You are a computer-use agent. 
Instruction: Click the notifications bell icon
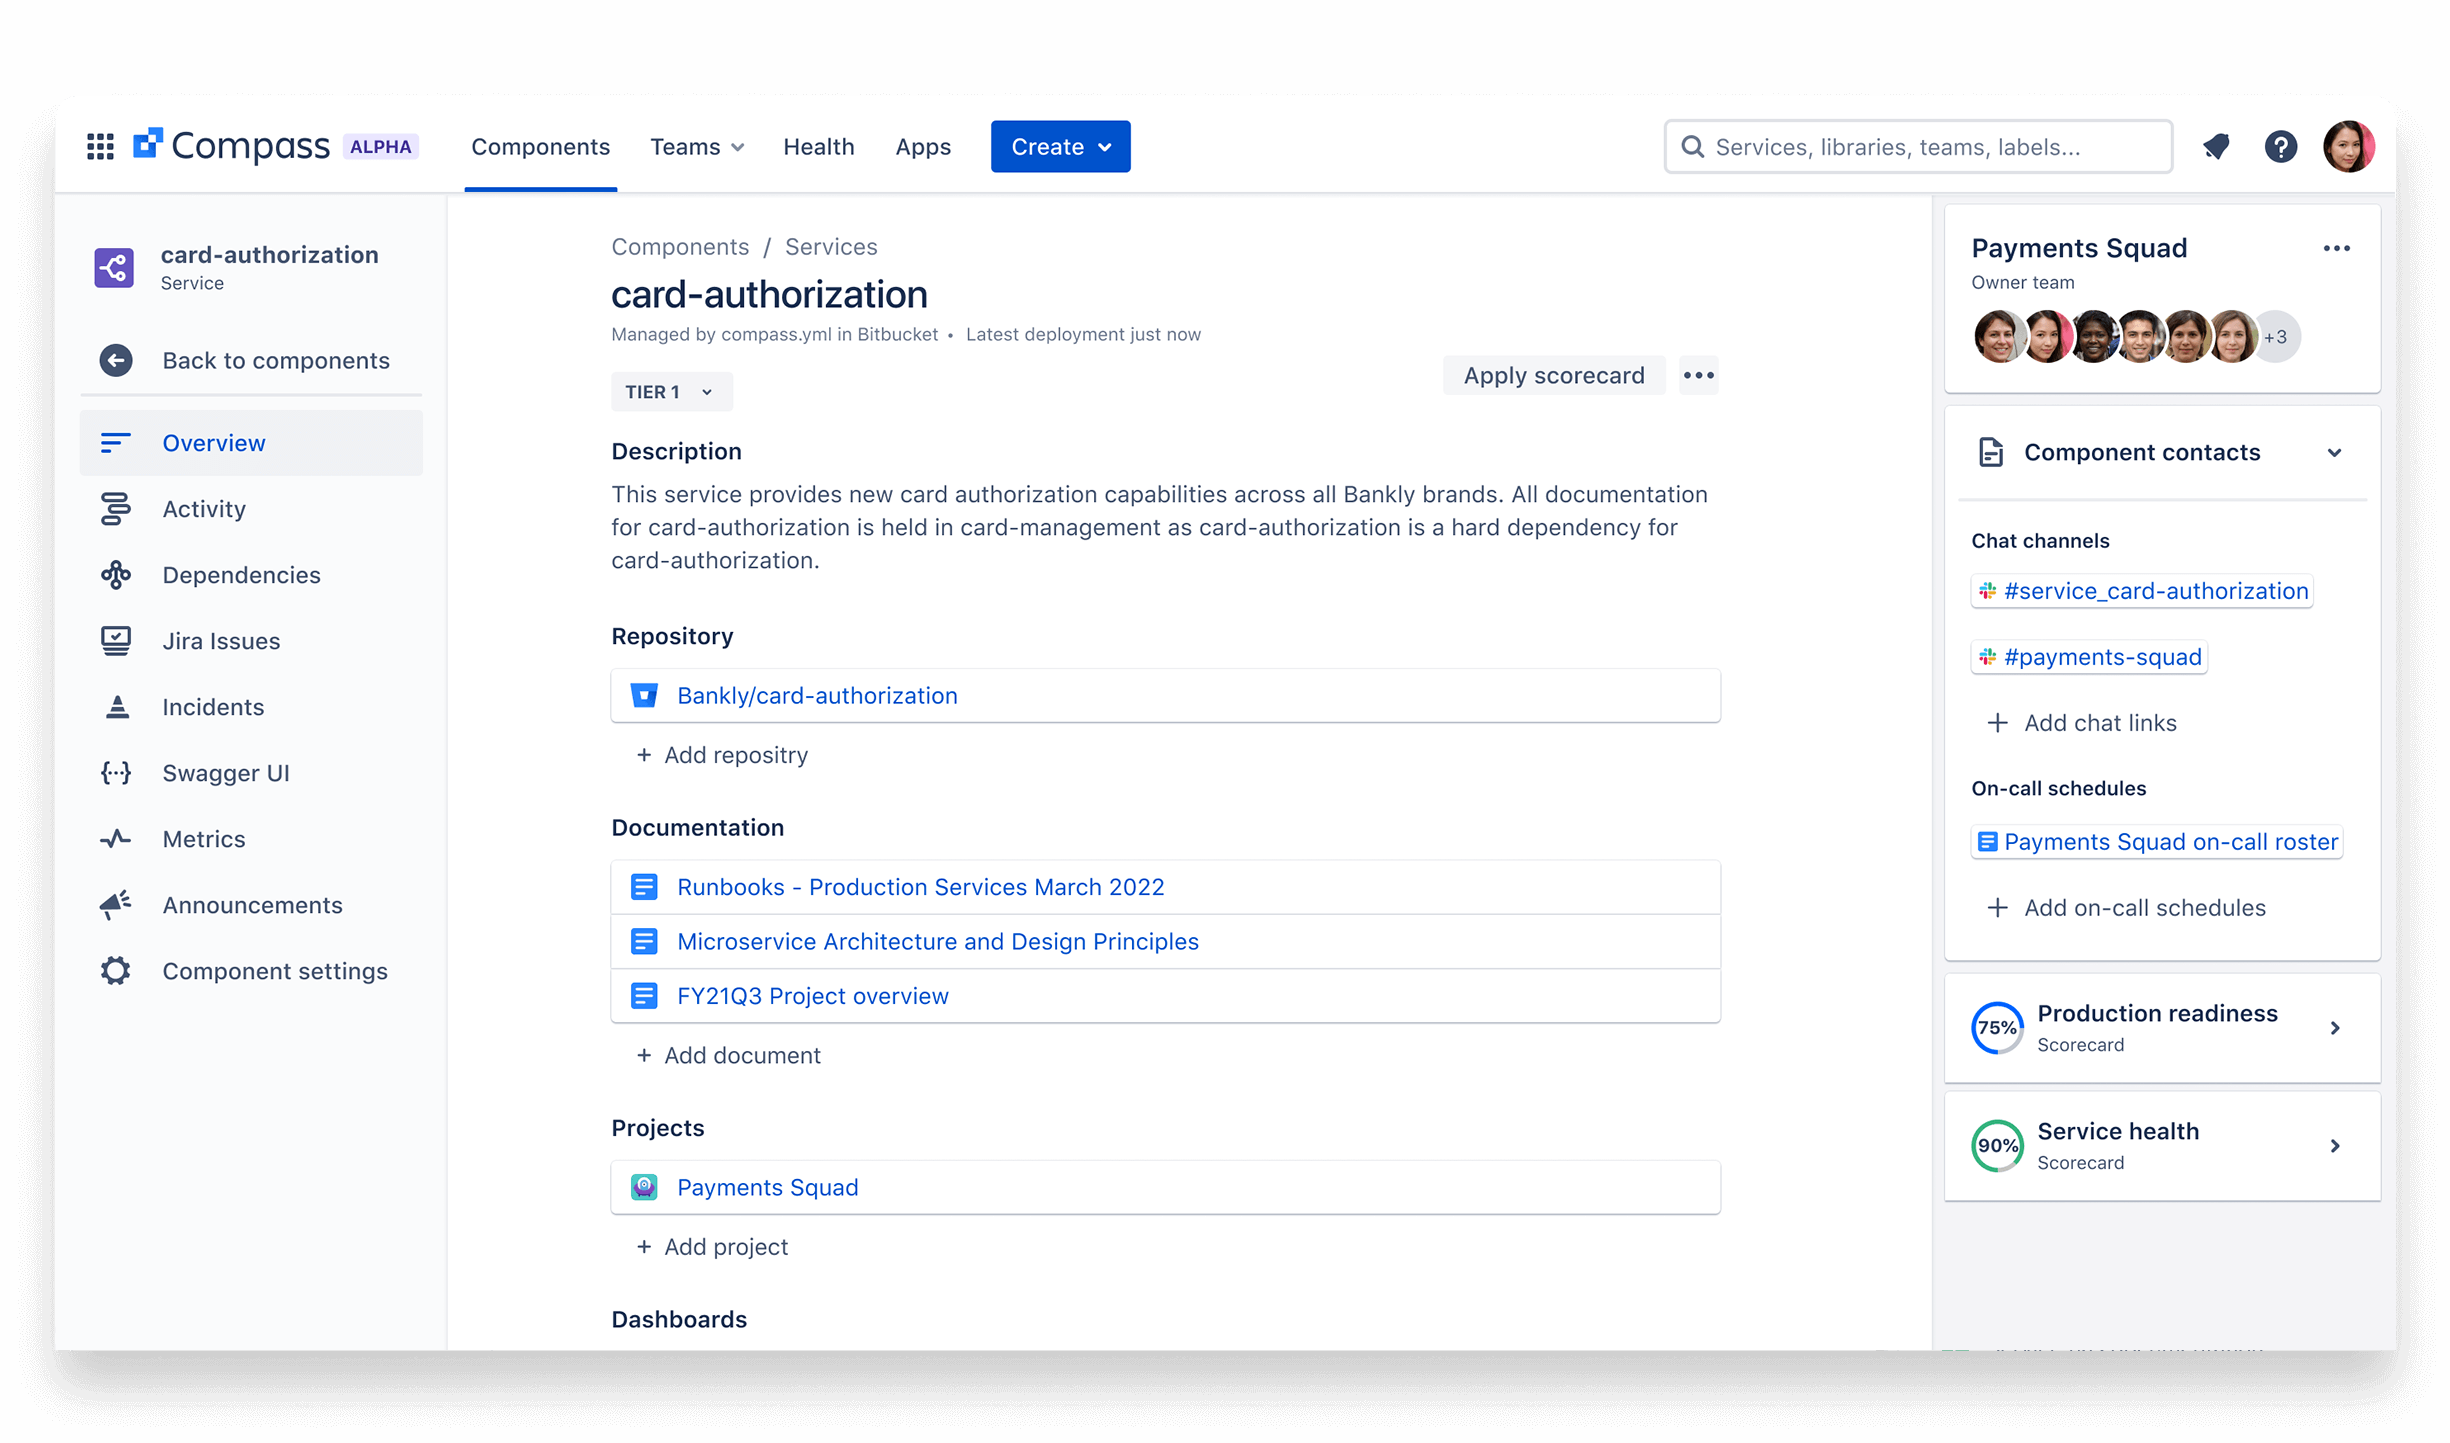pyautogui.click(x=2216, y=147)
